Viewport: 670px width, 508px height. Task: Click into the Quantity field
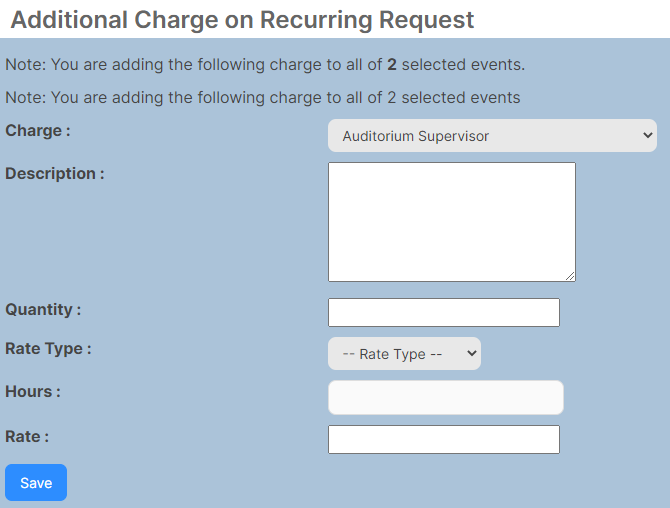click(x=444, y=312)
